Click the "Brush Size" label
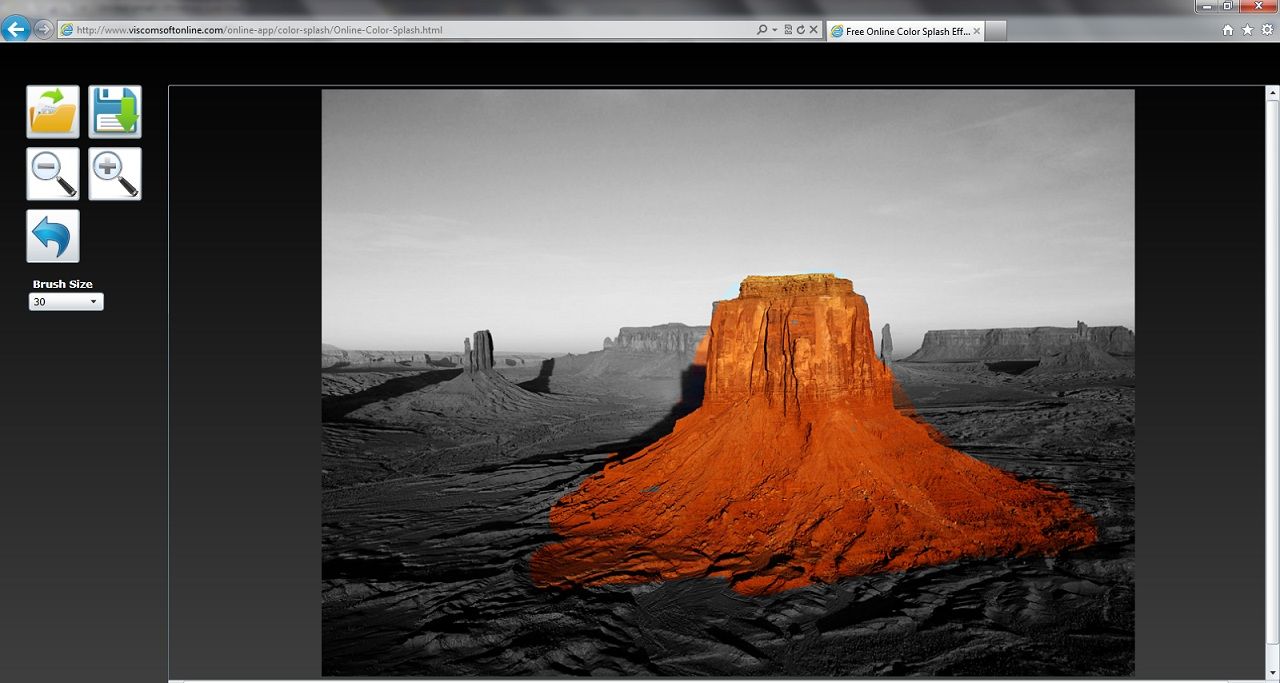The image size is (1280, 683). pyautogui.click(x=63, y=284)
